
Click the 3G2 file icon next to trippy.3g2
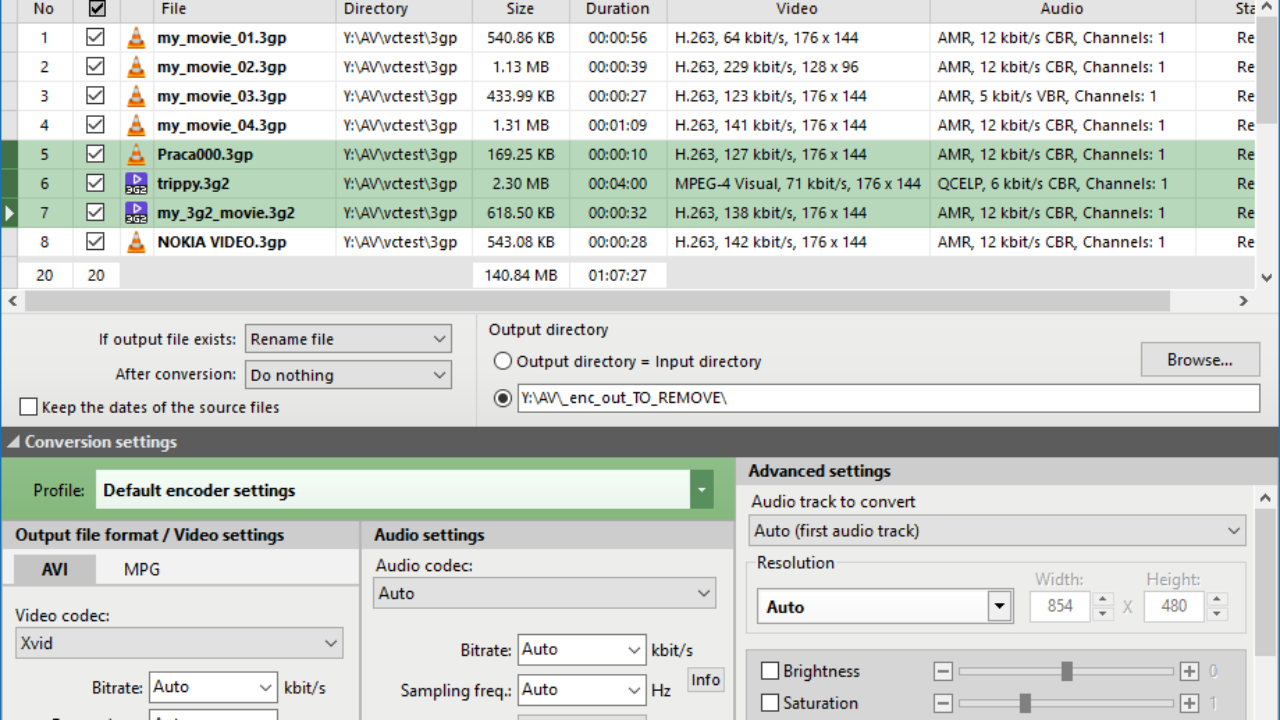(136, 184)
